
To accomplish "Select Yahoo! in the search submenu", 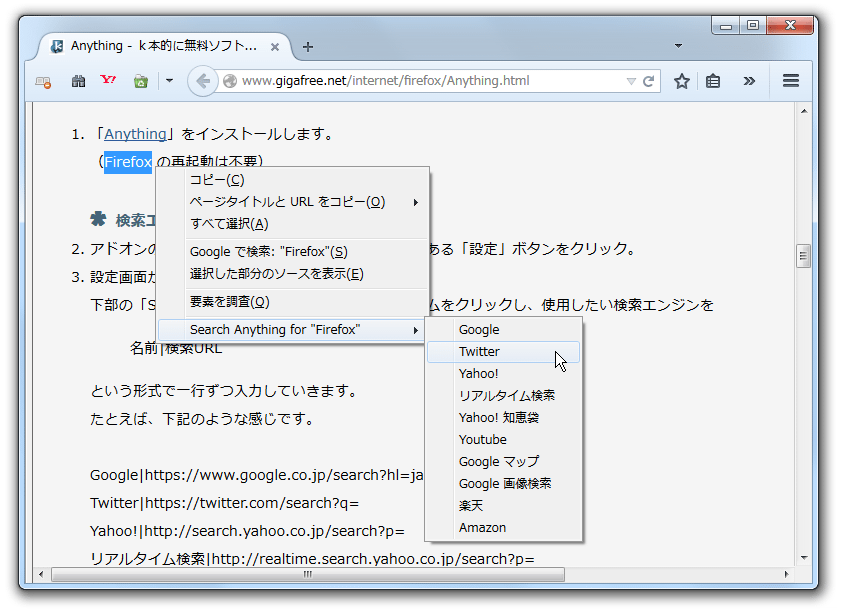I will (503, 373).
